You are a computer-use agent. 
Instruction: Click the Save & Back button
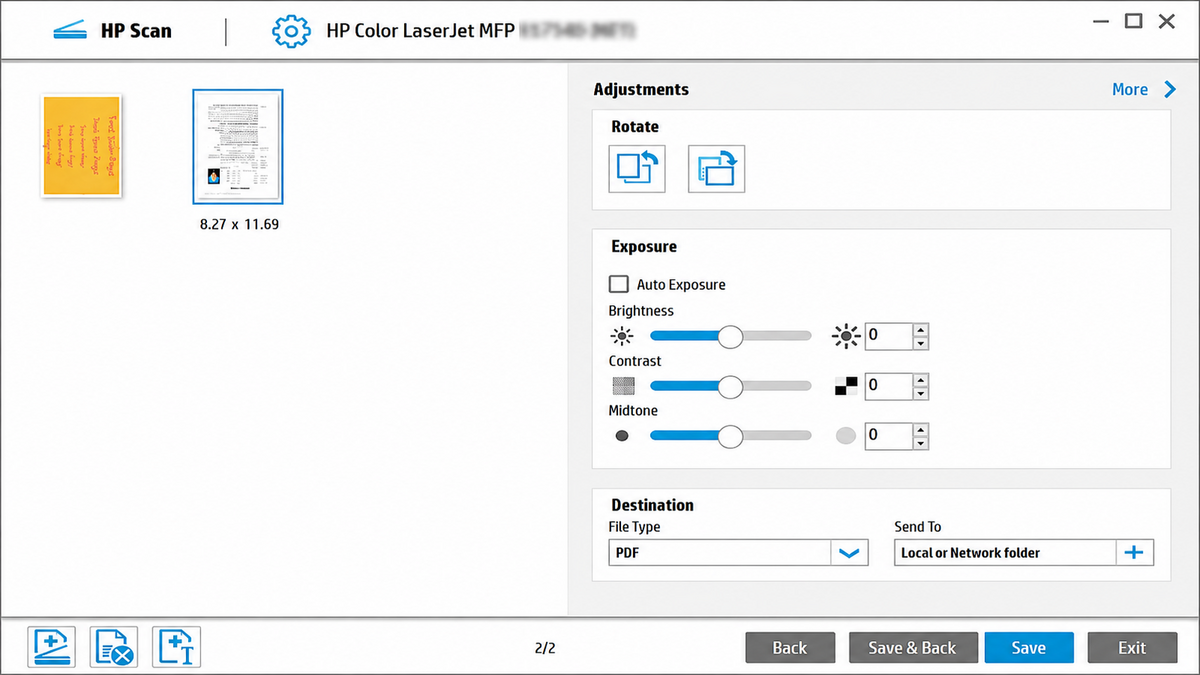point(912,647)
